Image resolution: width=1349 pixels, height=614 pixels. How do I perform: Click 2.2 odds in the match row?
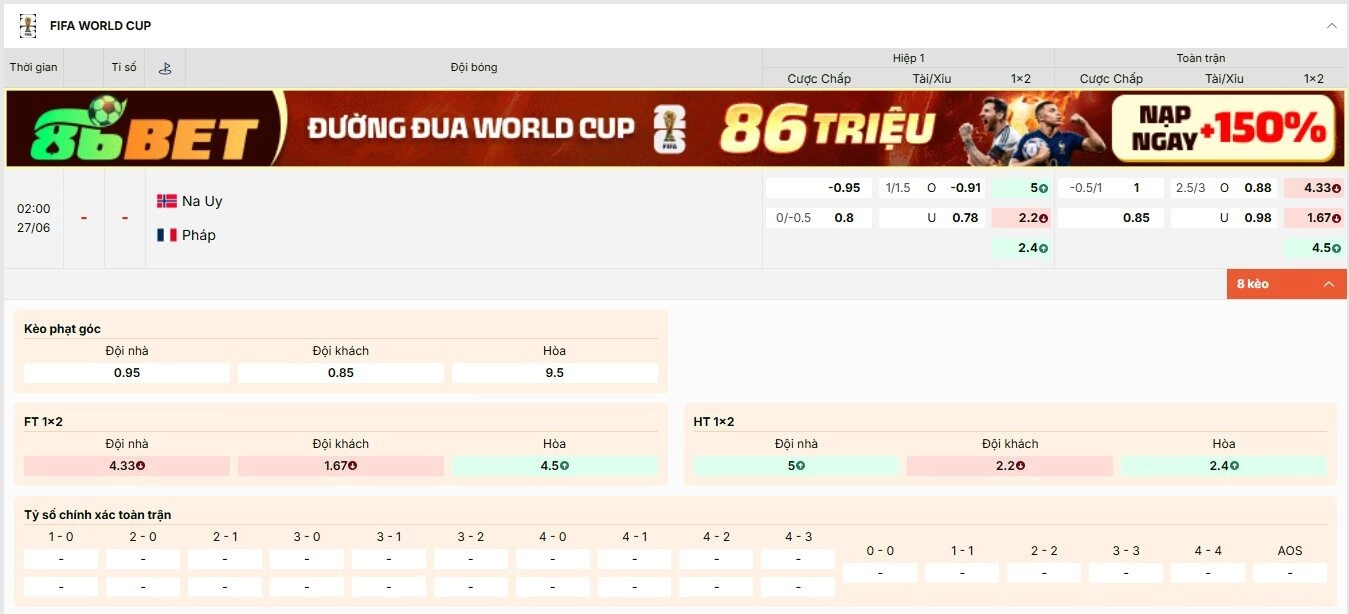point(1021,217)
